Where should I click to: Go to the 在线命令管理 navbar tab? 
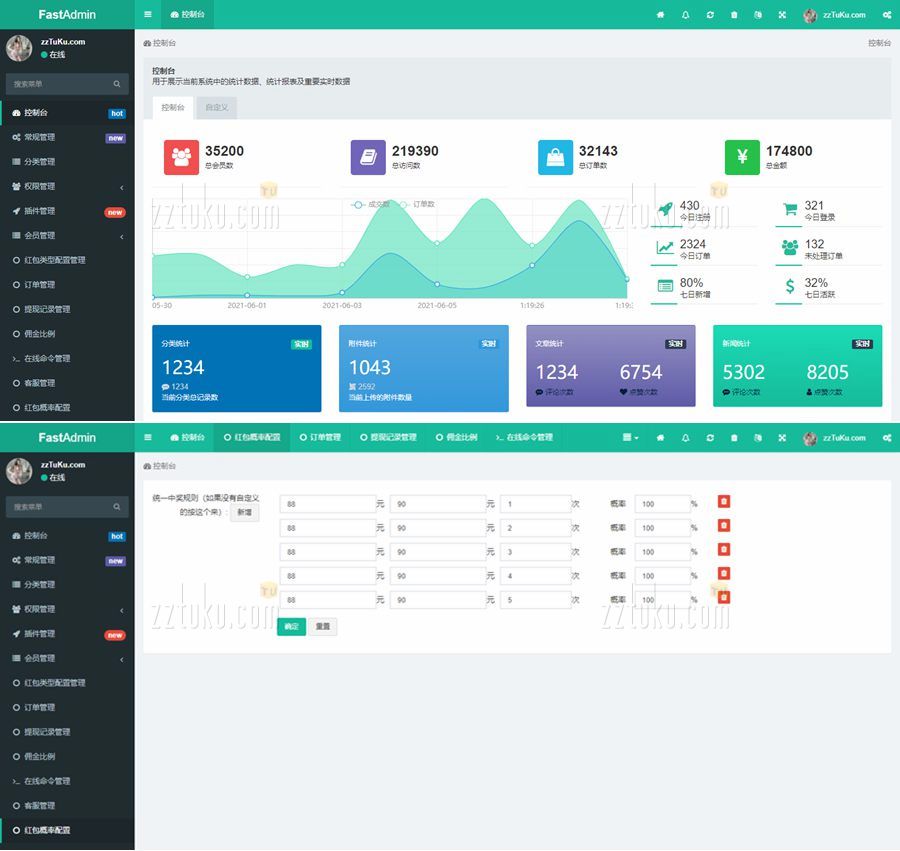pyautogui.click(x=524, y=438)
